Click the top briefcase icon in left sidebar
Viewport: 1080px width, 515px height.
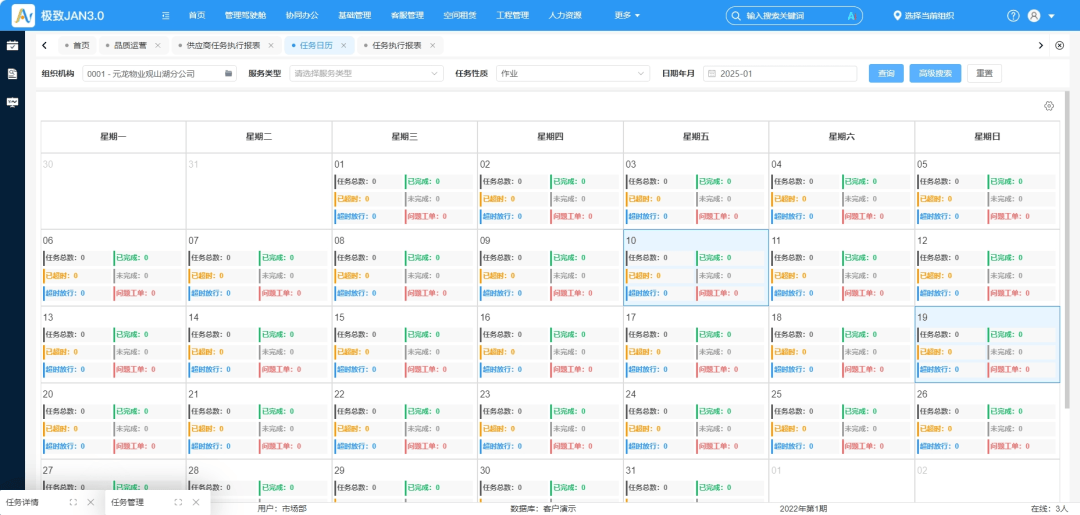tap(12, 46)
